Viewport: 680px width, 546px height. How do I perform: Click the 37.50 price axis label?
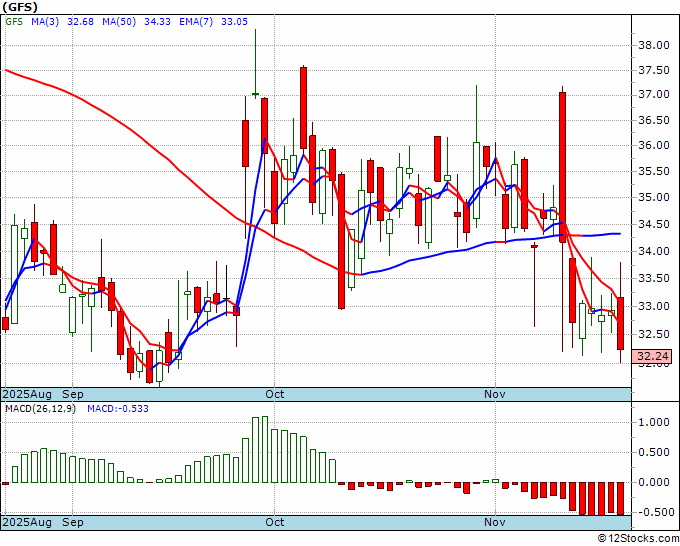[x=656, y=71]
